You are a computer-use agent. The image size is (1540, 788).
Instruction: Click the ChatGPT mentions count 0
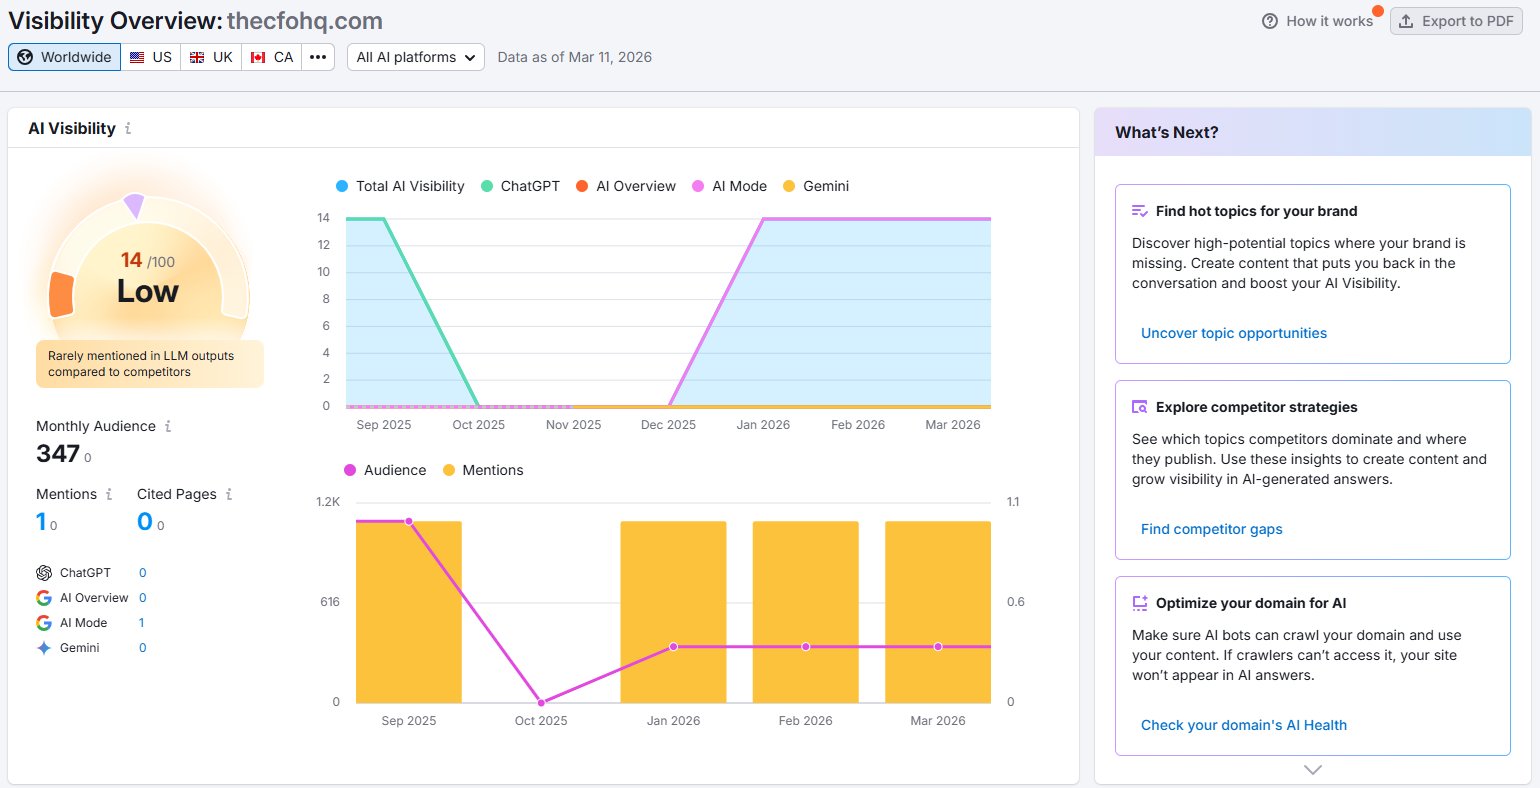[143, 573]
